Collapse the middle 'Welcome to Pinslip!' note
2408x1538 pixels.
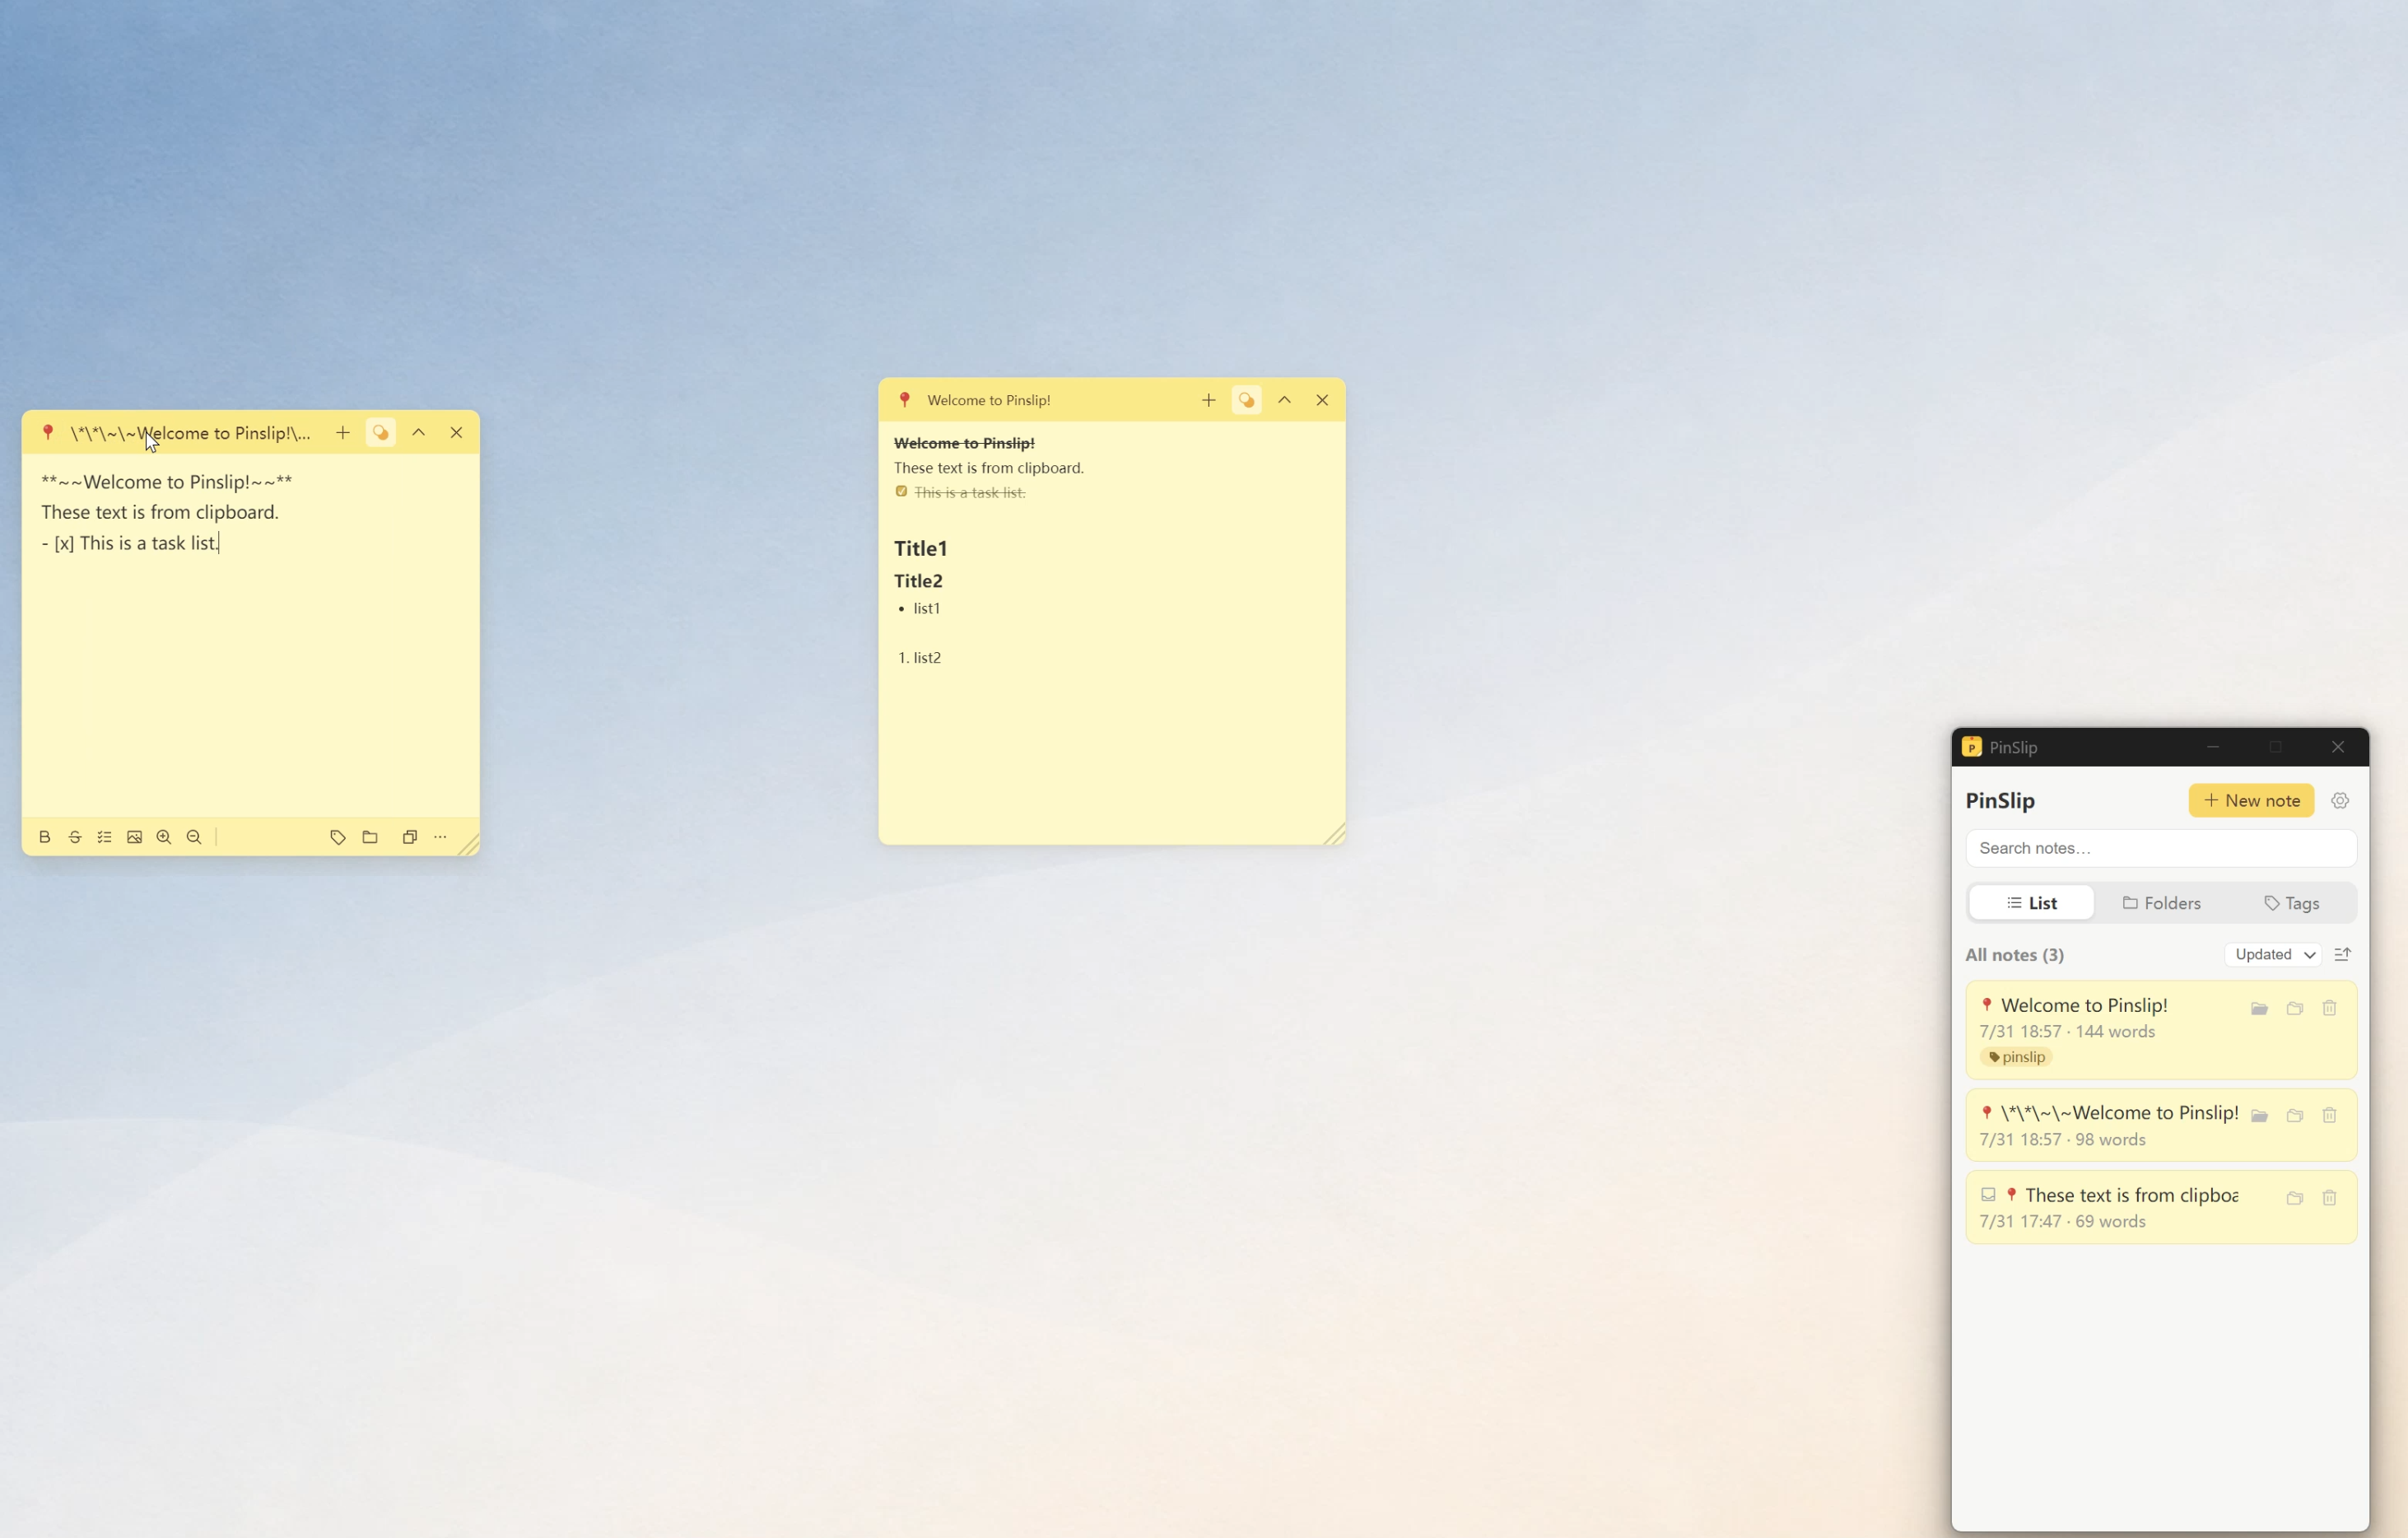pyautogui.click(x=1285, y=400)
